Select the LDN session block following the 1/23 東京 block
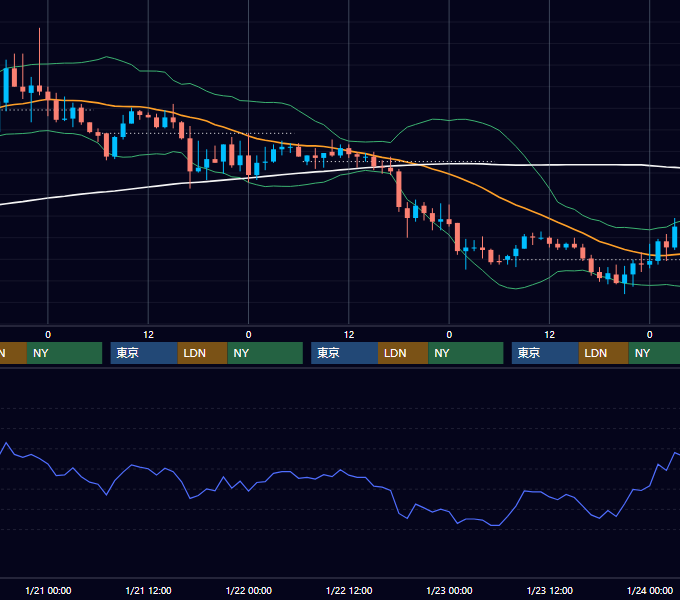 (x=604, y=353)
